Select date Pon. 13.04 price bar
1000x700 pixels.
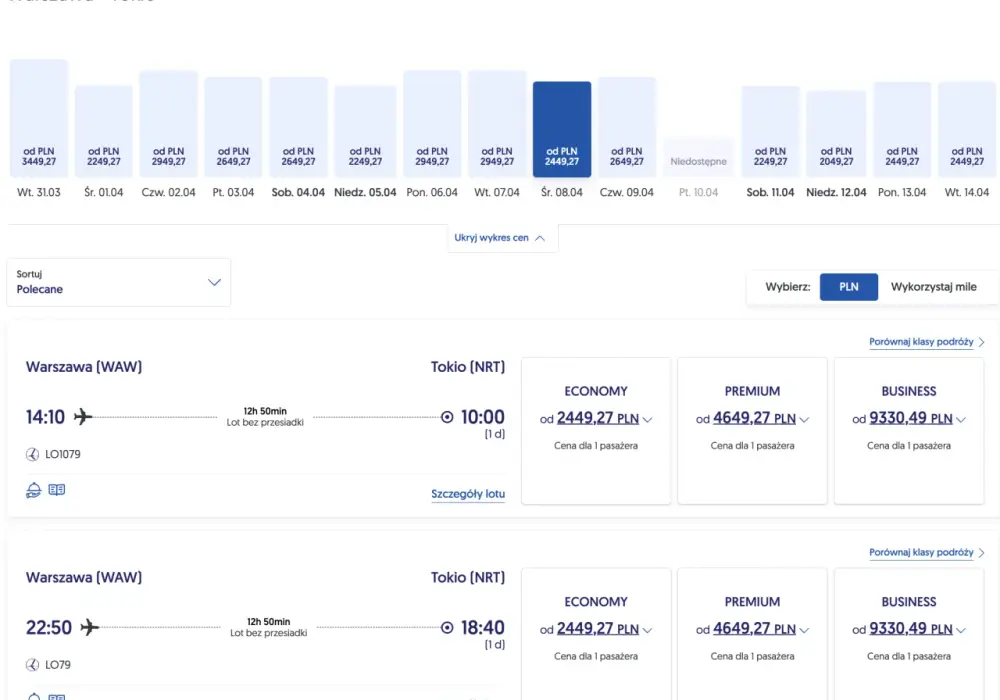click(x=902, y=129)
